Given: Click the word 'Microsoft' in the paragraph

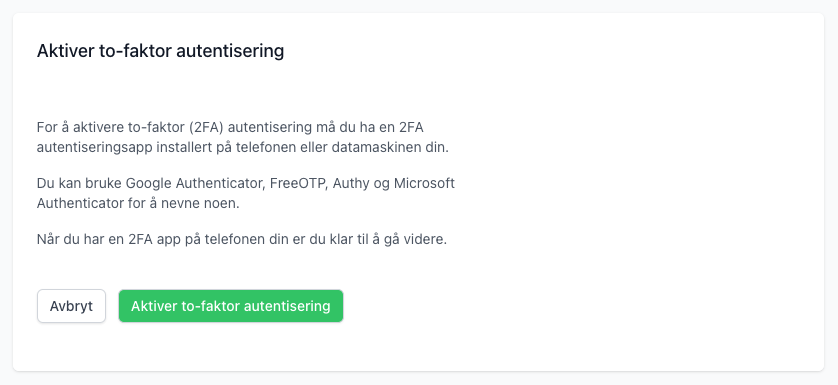Looking at the screenshot, I should [x=424, y=183].
